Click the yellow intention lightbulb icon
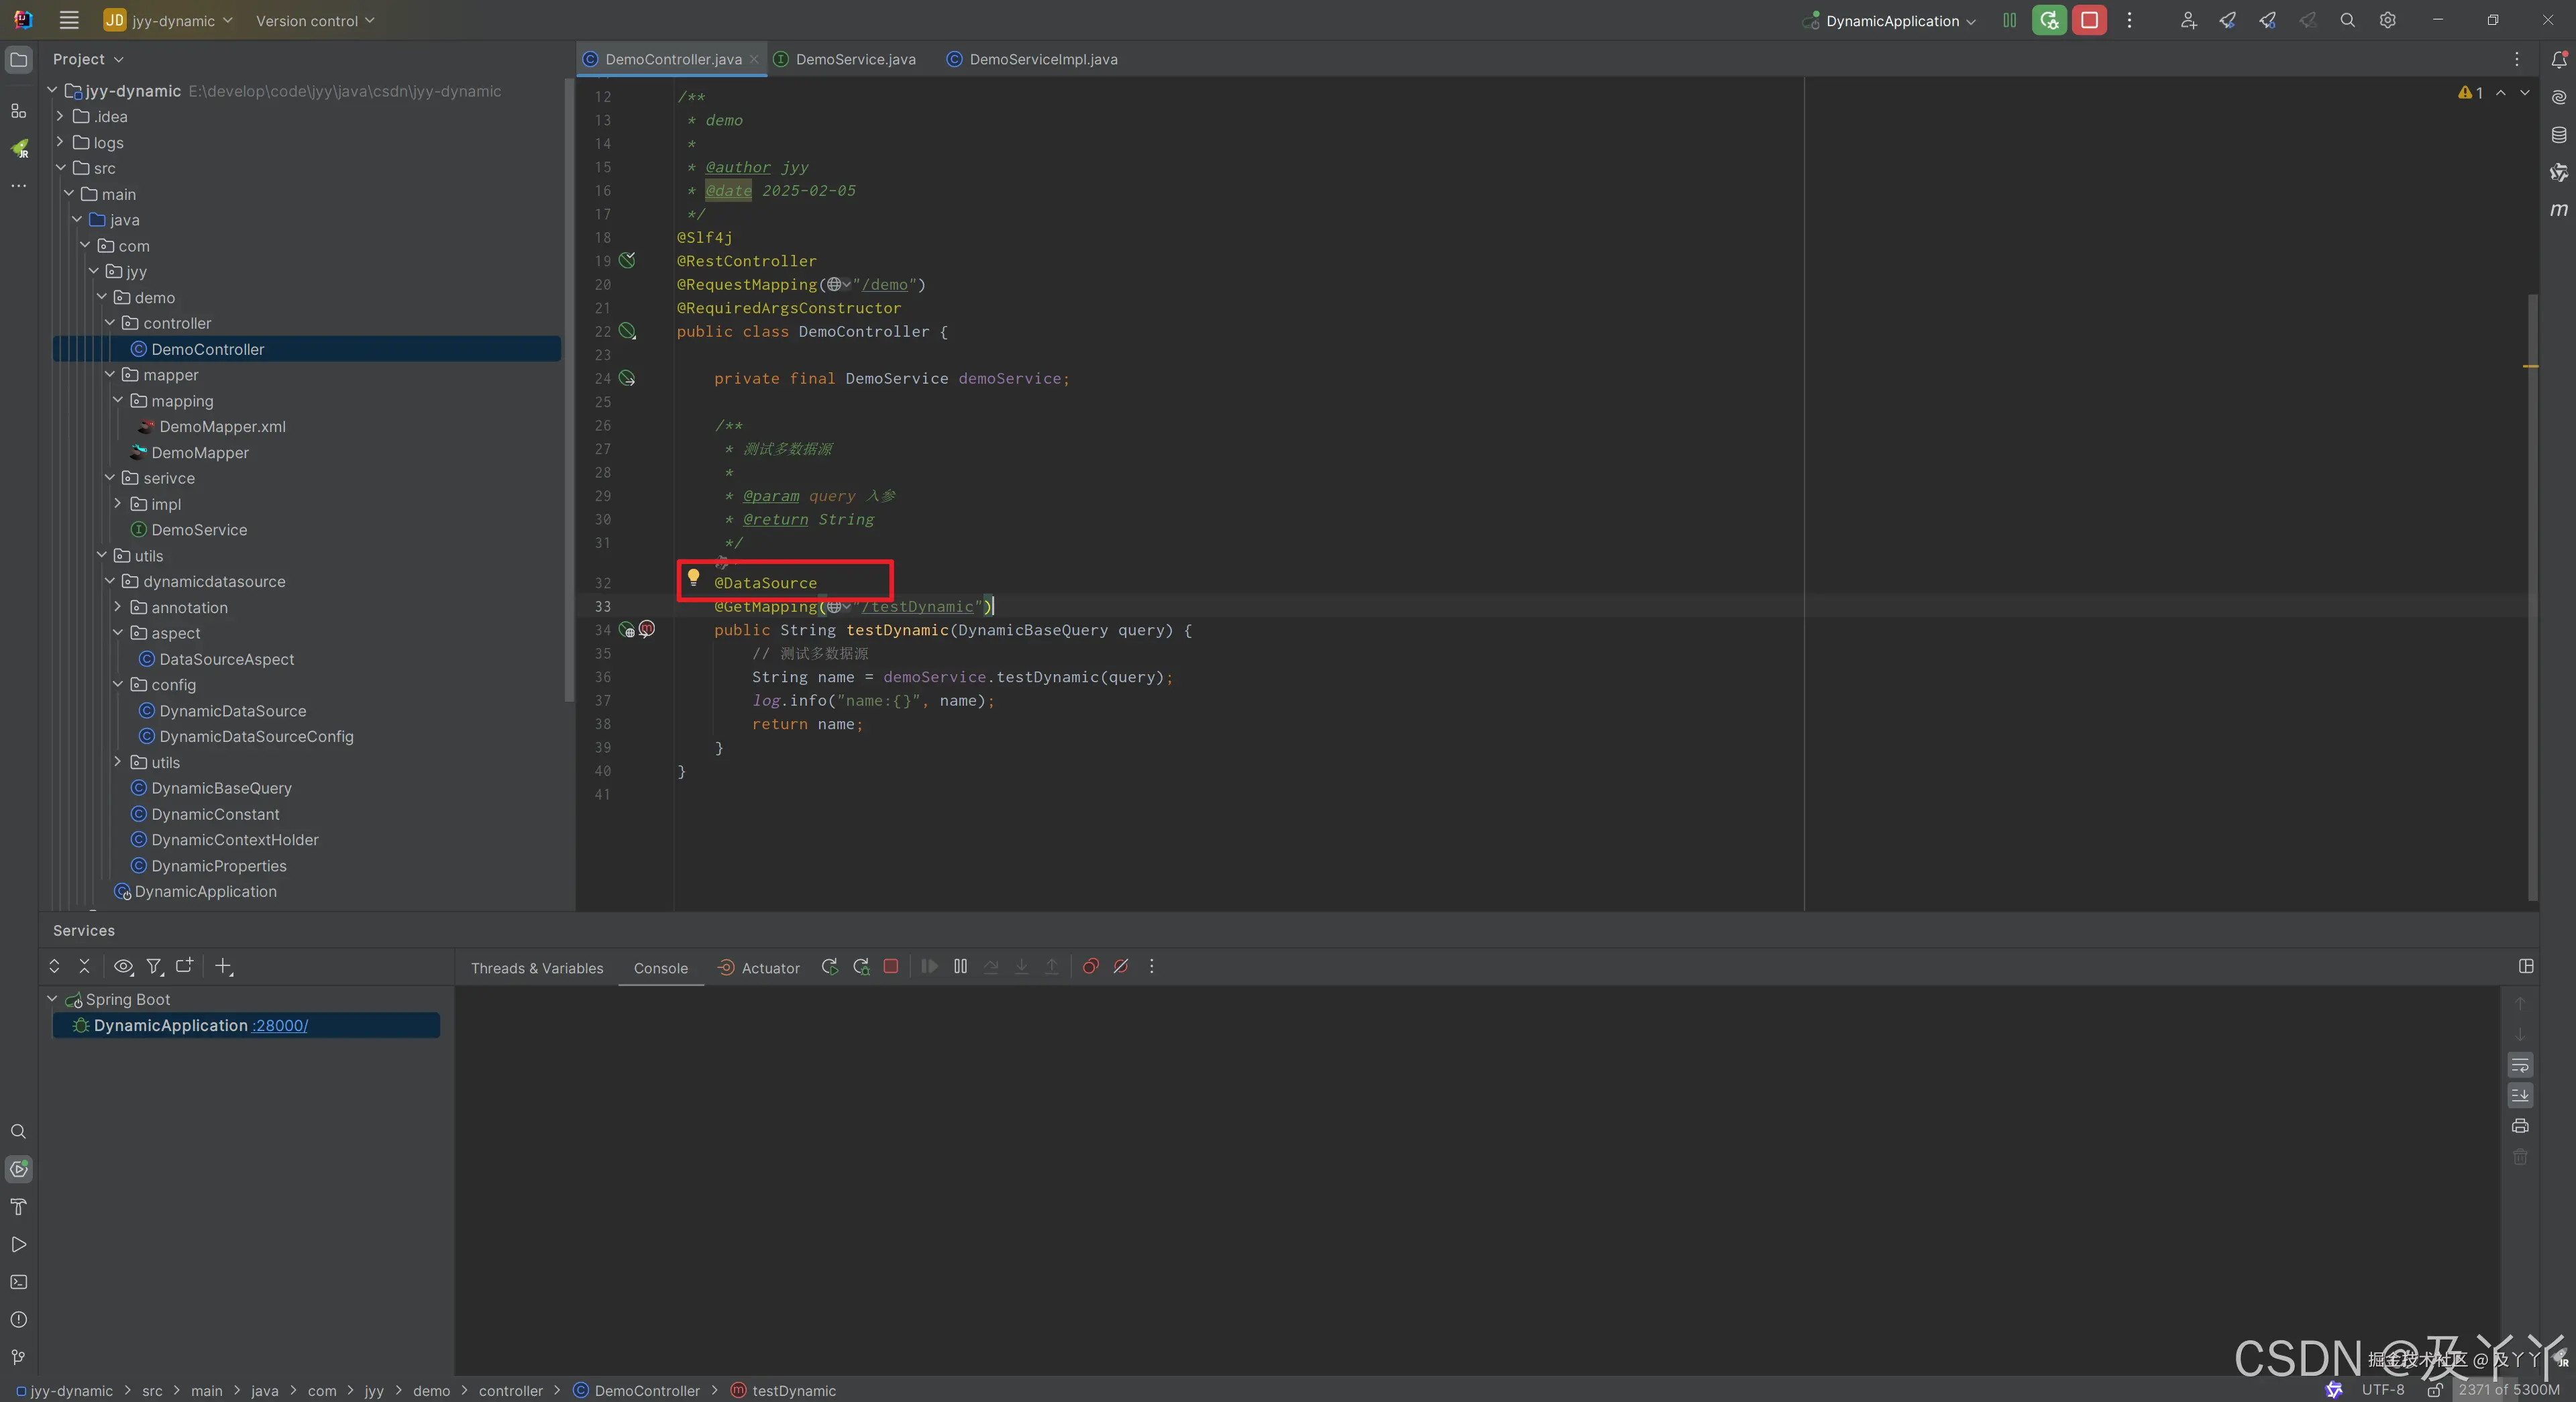Image resolution: width=2576 pixels, height=1402 pixels. (693, 576)
